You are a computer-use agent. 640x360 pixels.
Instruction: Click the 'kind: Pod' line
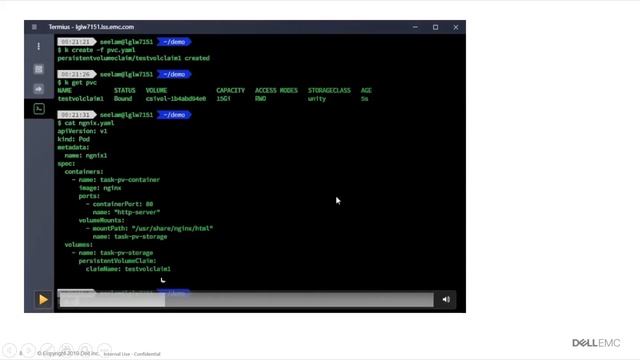pos(73,139)
